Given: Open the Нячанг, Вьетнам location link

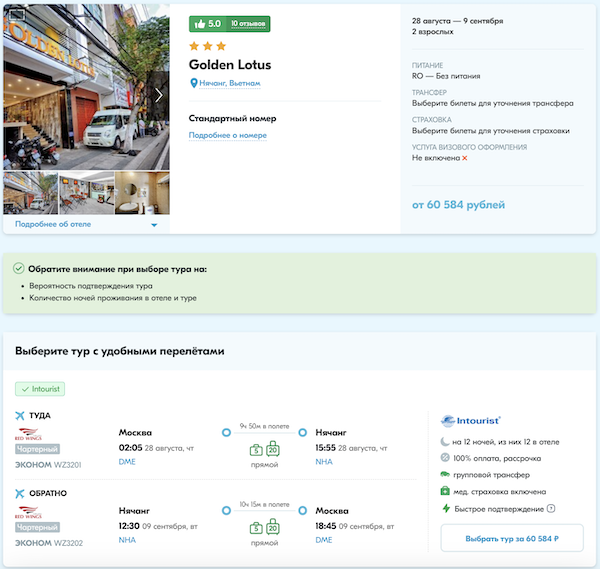Looking at the screenshot, I should (229, 83).
